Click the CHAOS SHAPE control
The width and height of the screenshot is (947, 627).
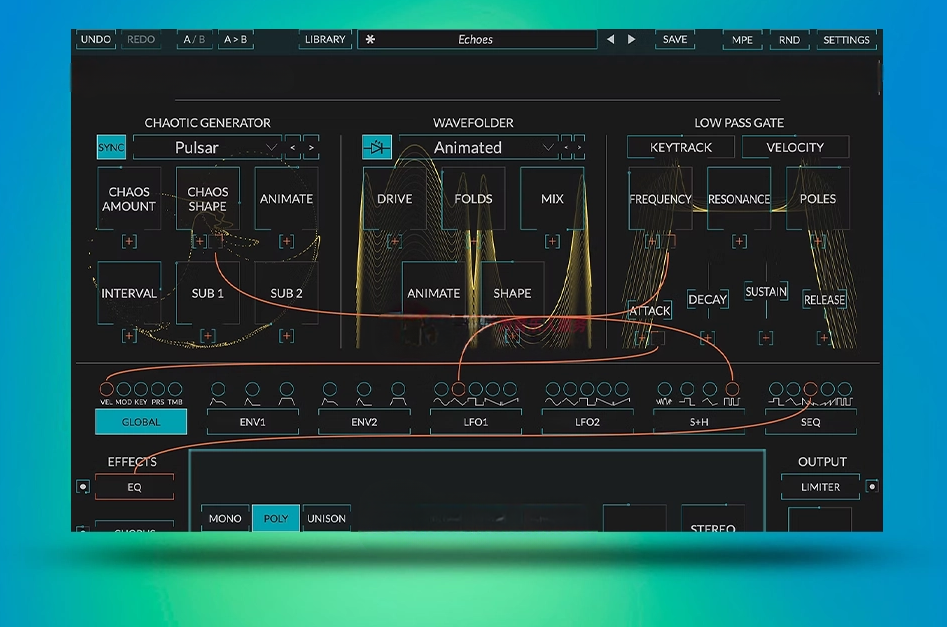coord(208,199)
